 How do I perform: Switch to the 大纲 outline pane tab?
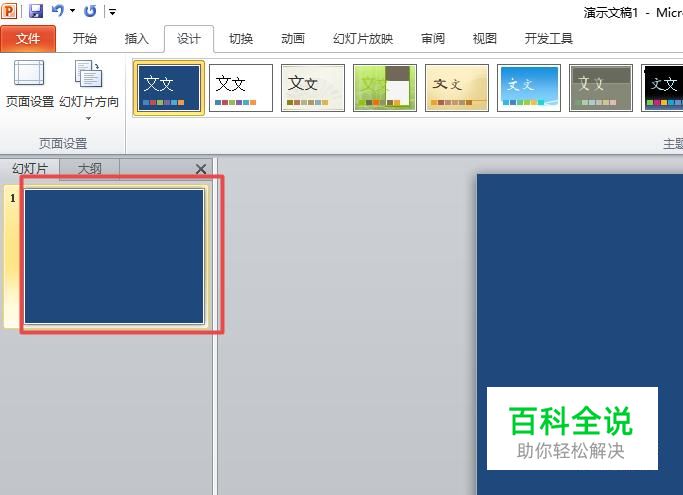click(89, 169)
